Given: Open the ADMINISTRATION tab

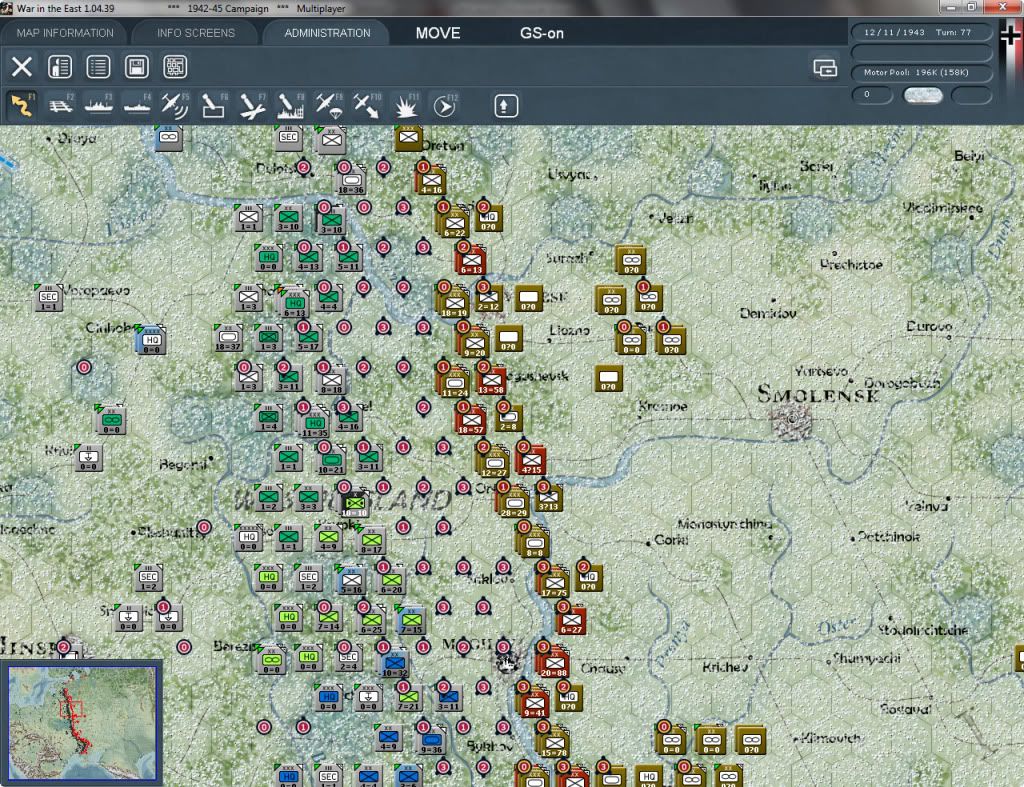Looking at the screenshot, I should tap(327, 33).
